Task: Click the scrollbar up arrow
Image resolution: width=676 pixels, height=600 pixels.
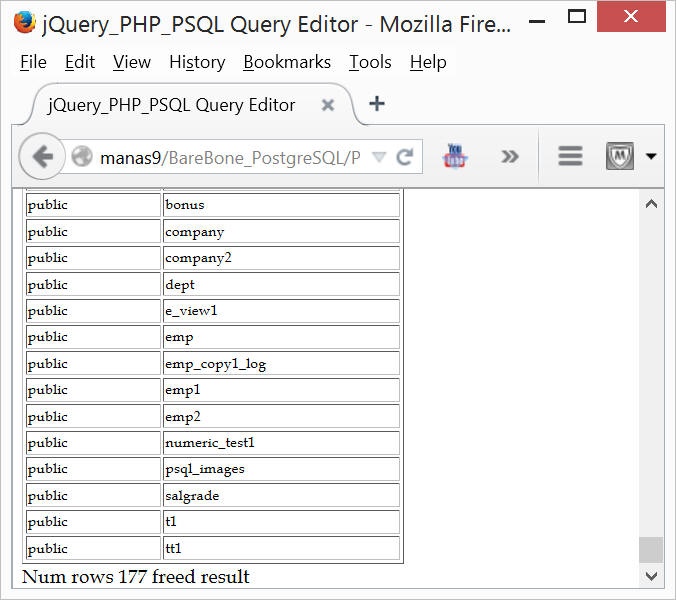Action: pos(650,204)
